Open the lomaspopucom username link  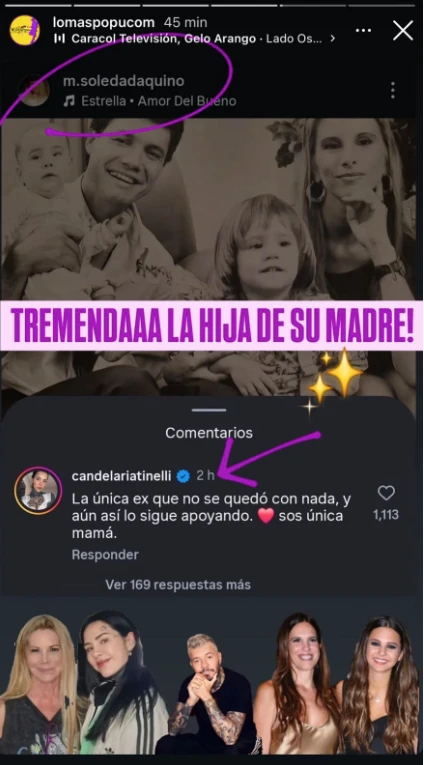[x=103, y=22]
